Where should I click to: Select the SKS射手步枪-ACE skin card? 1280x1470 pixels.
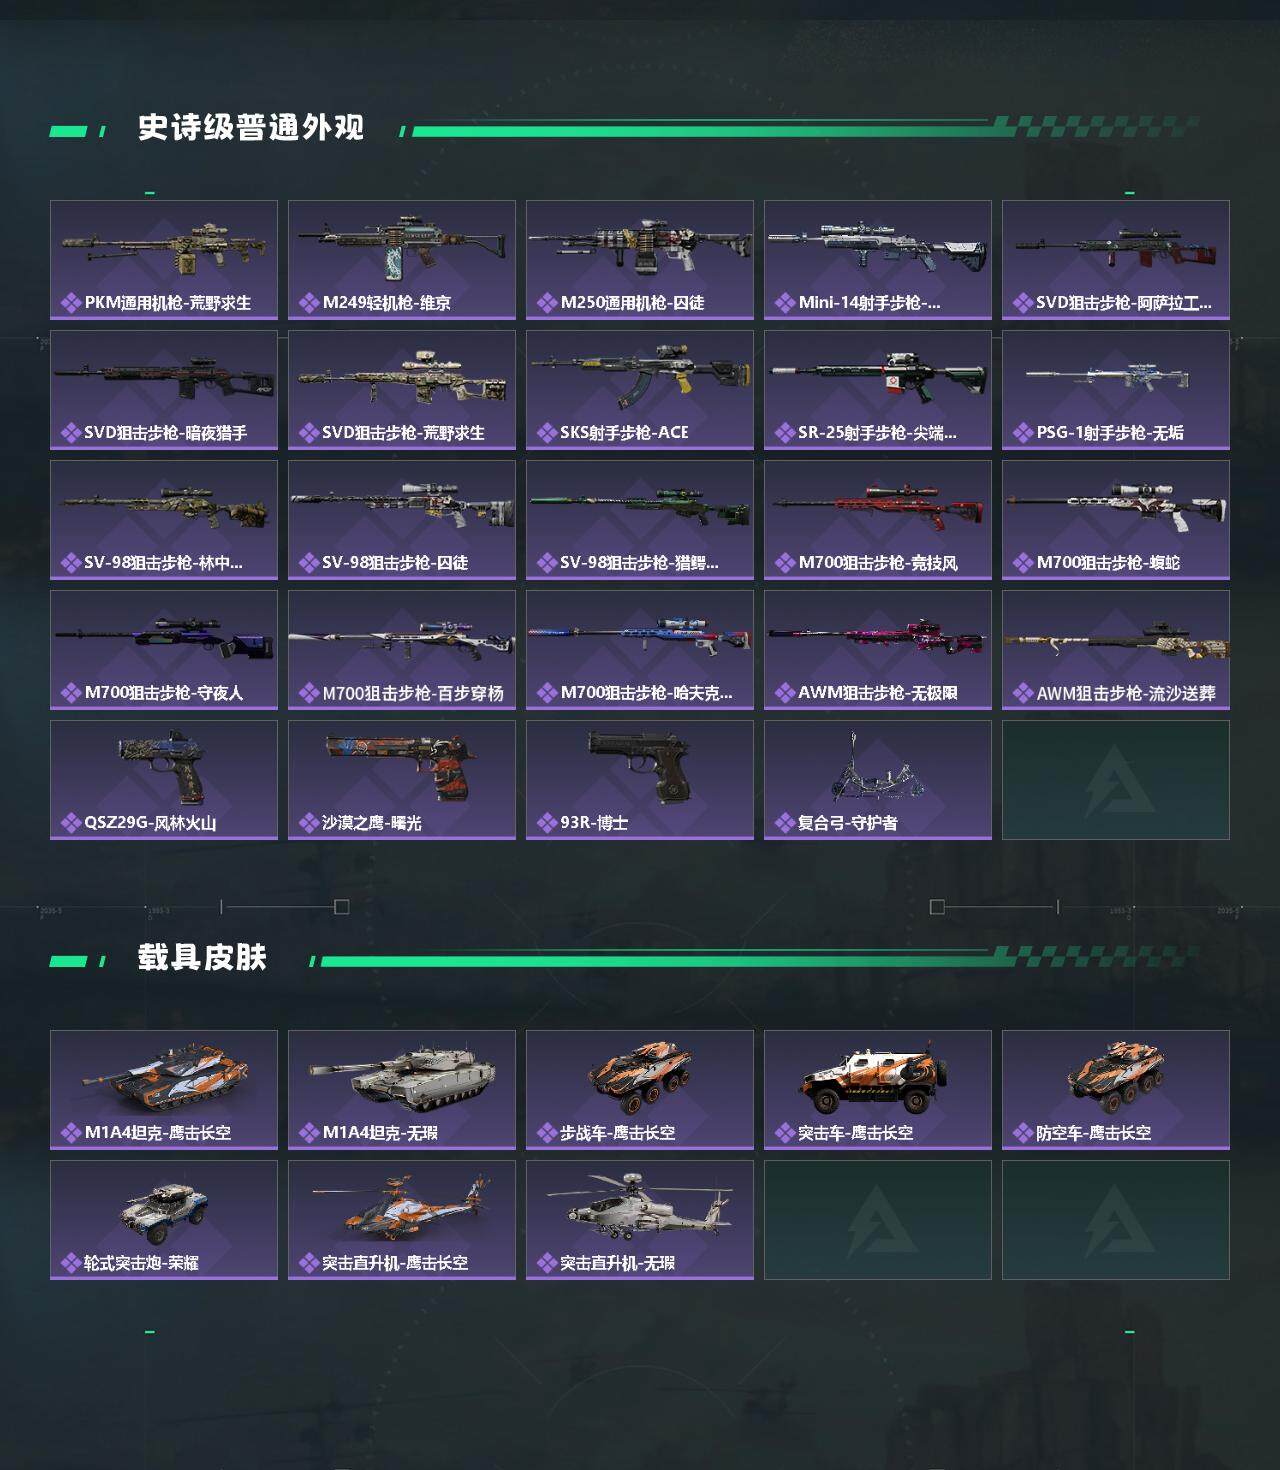click(640, 390)
